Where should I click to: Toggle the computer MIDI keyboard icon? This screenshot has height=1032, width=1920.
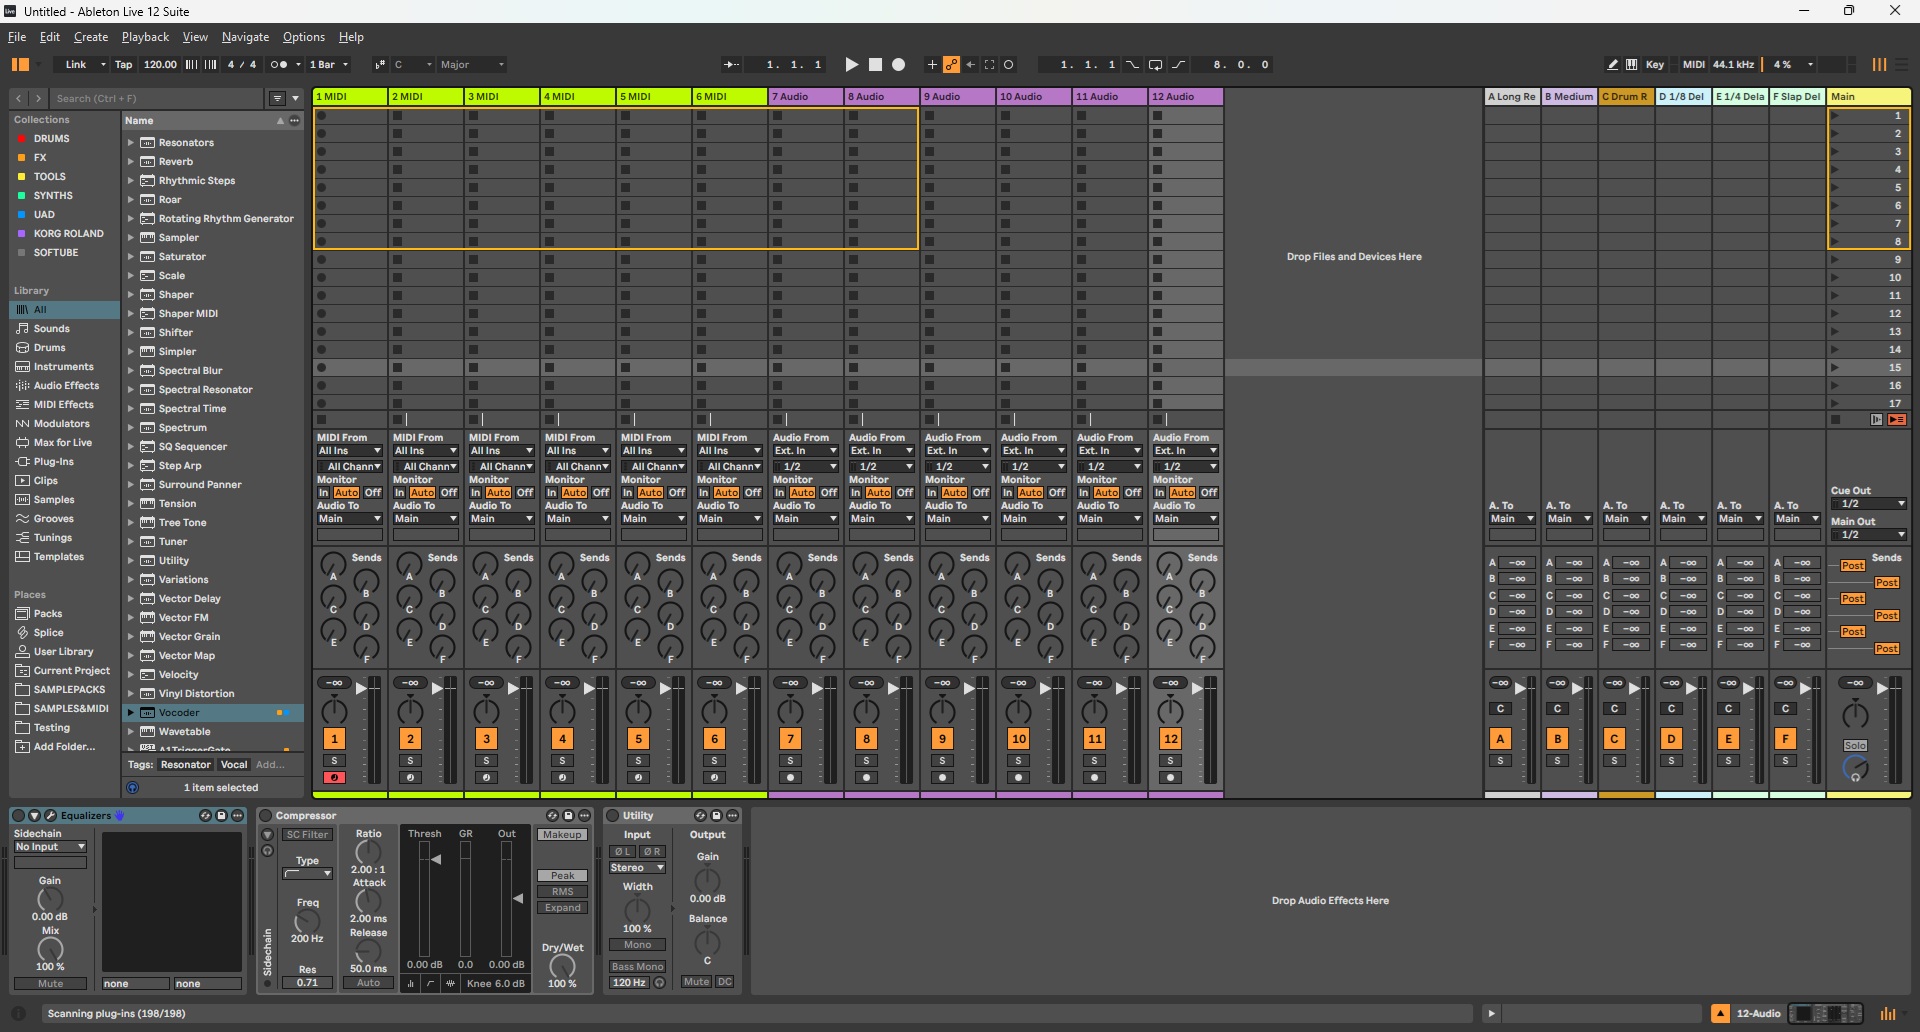click(x=1632, y=64)
